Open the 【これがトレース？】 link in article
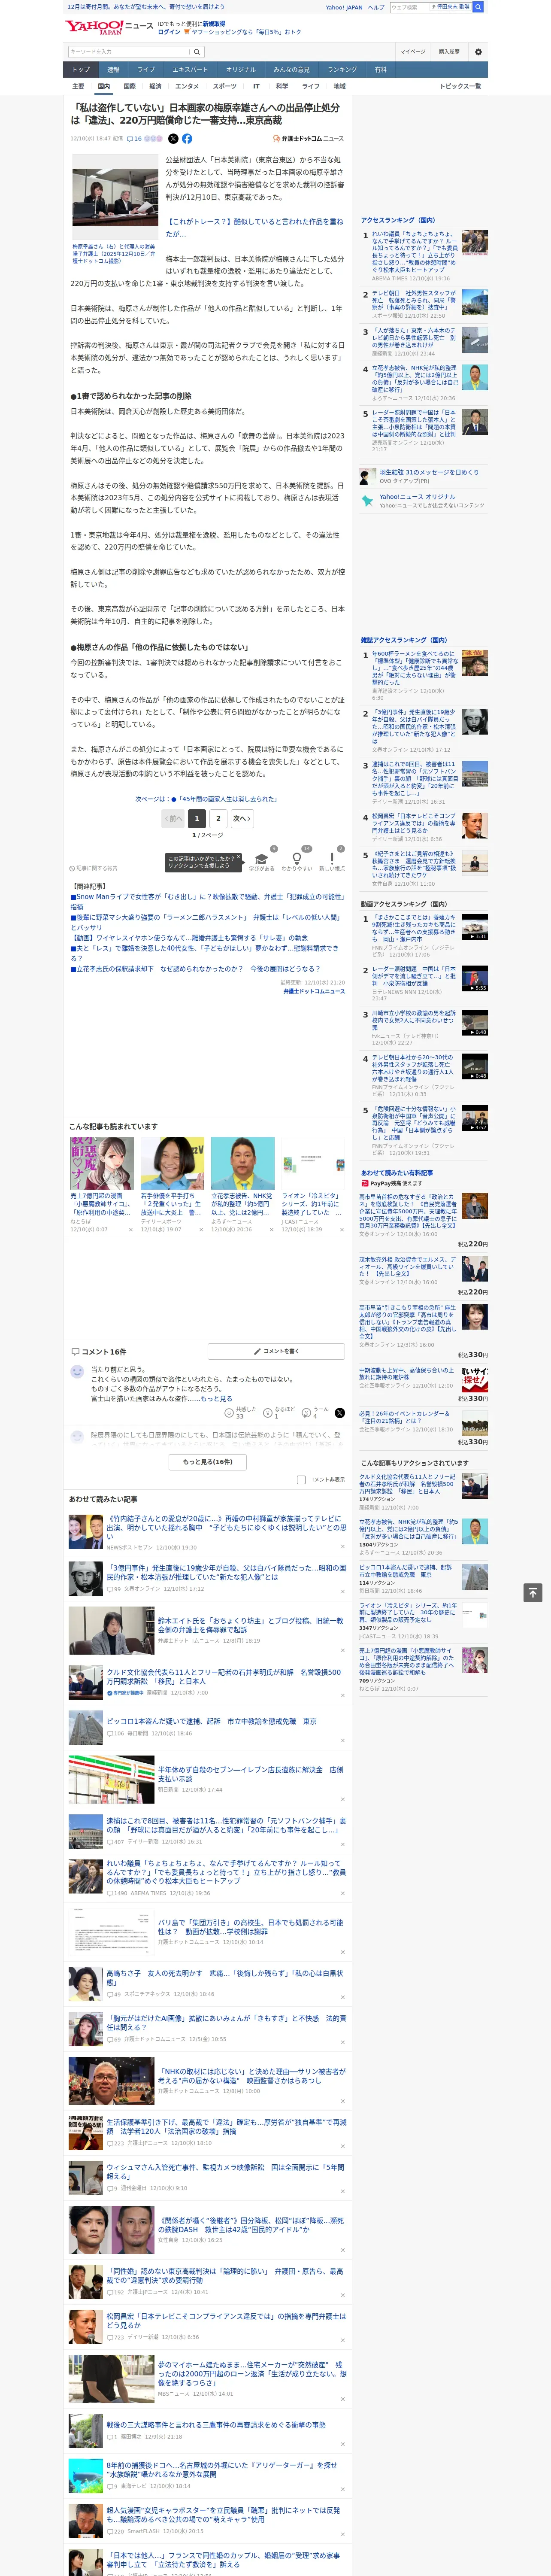The height and width of the screenshot is (2576, 551). pyautogui.click(x=254, y=227)
